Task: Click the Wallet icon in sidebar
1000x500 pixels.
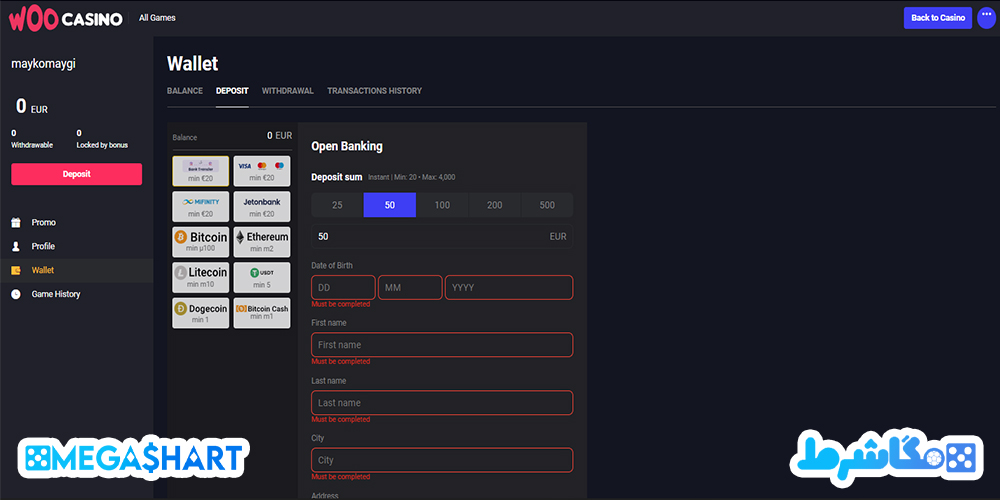Action: (x=16, y=270)
